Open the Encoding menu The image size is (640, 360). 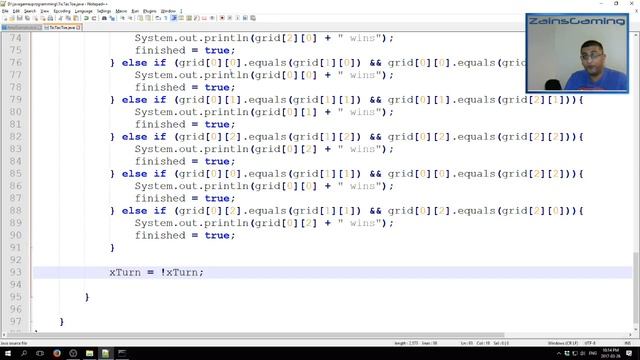tap(62, 11)
